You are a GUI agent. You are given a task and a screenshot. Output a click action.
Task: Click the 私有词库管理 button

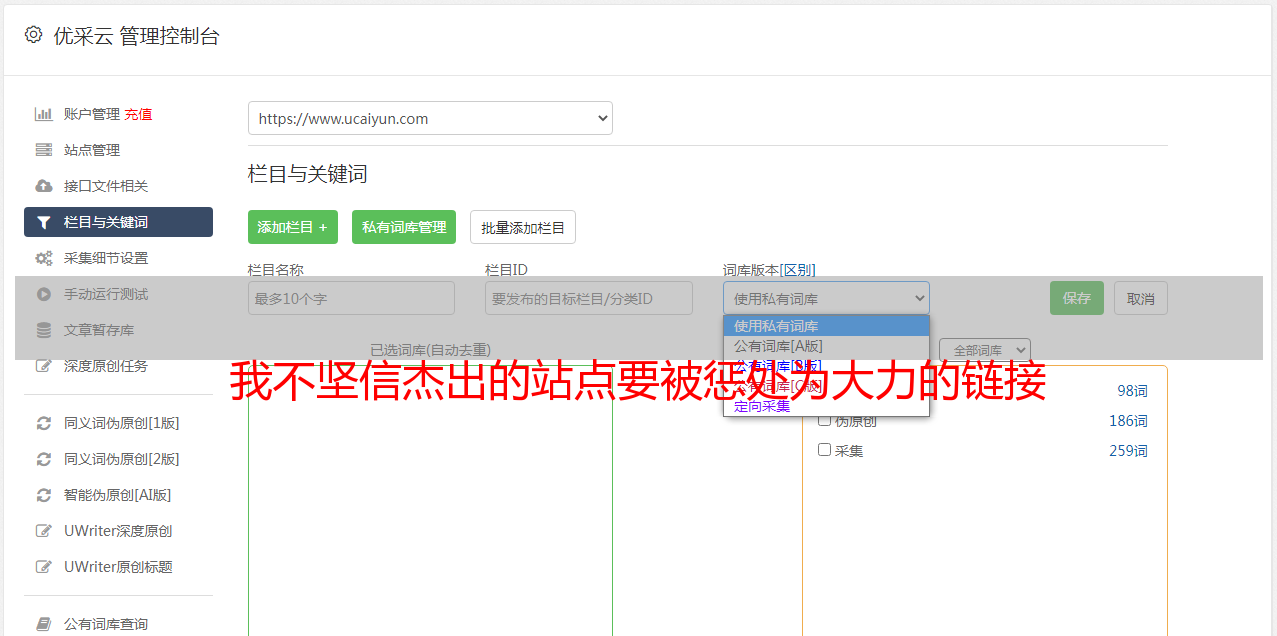404,227
